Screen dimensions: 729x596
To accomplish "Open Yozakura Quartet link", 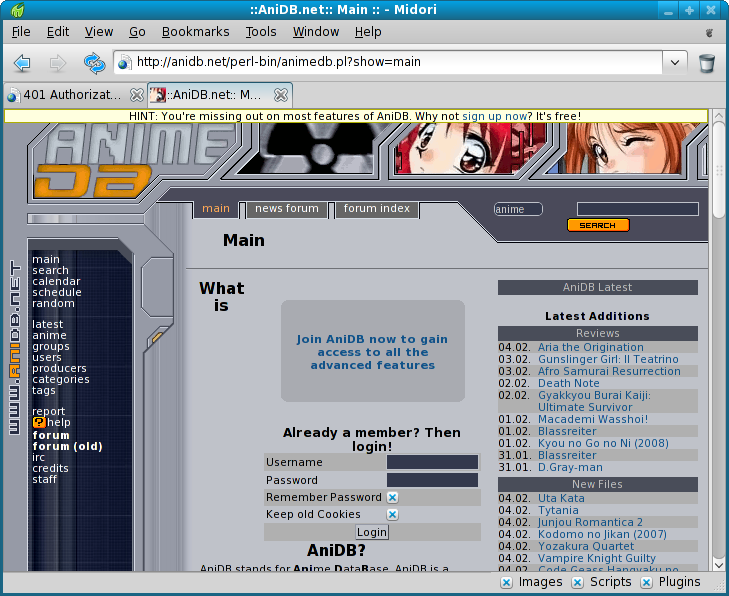I will (586, 546).
